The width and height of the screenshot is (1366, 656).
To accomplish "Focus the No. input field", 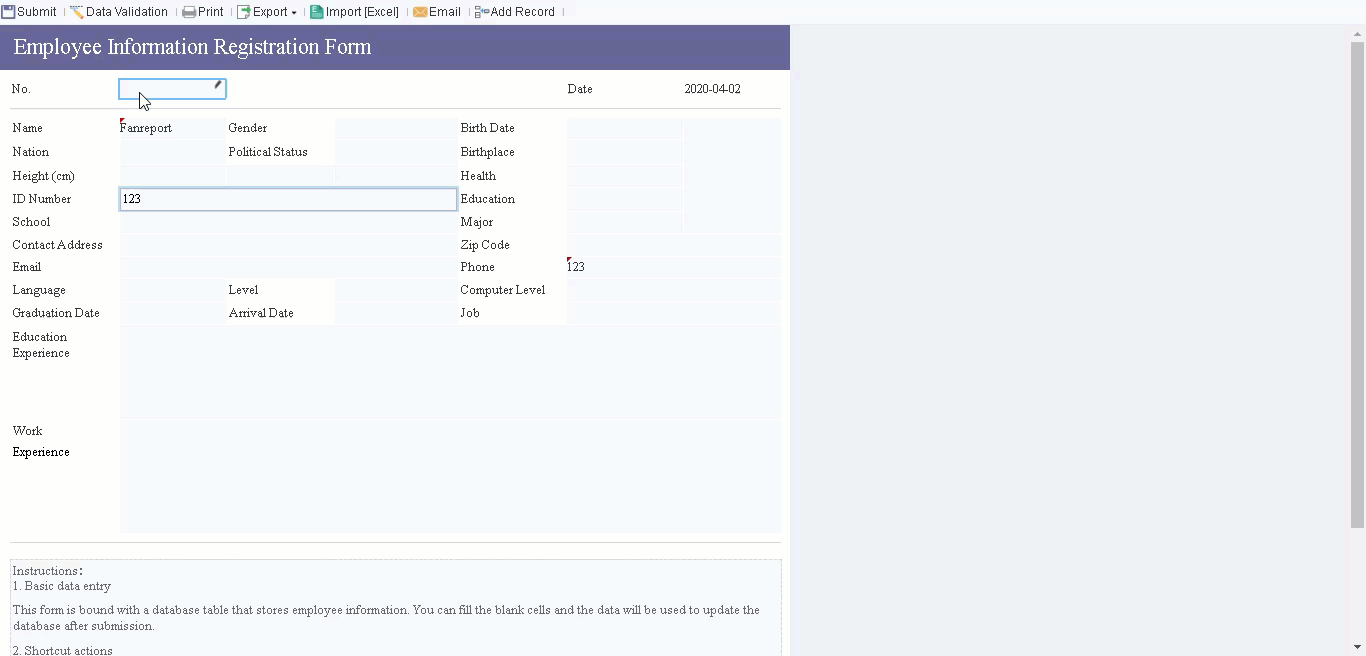I will pos(172,89).
